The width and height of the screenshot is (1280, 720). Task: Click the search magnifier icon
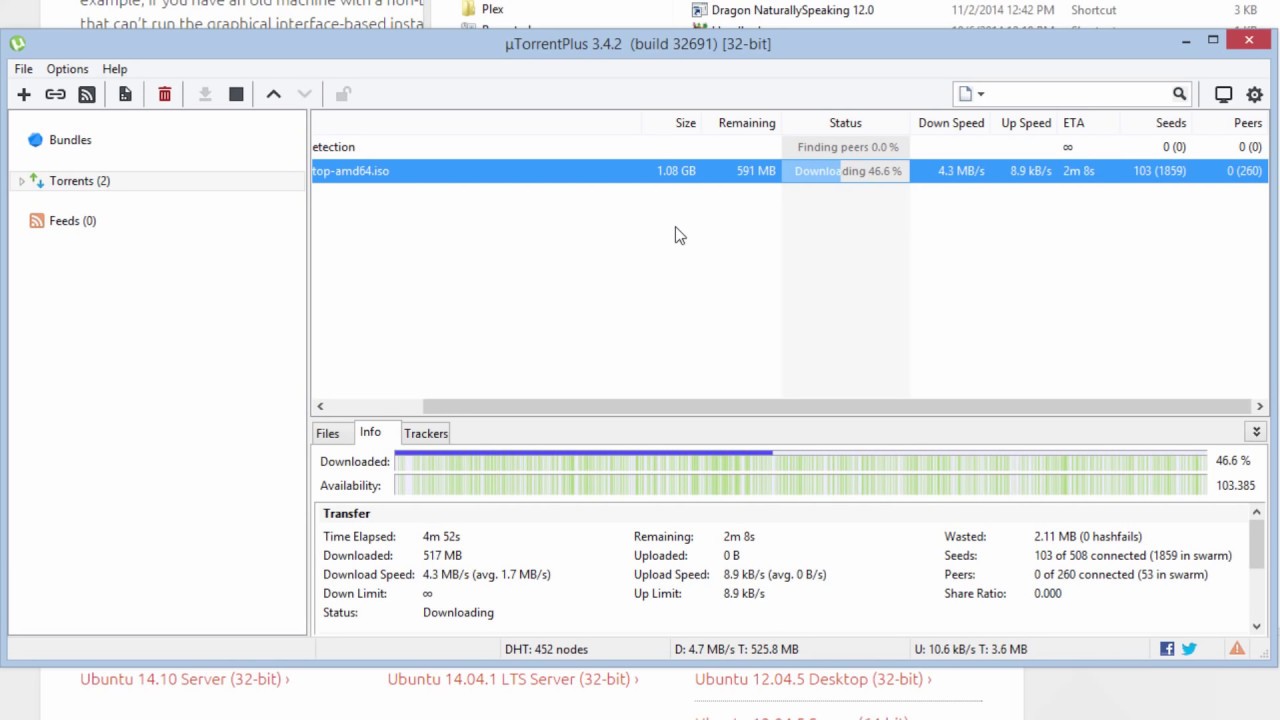click(x=1180, y=94)
